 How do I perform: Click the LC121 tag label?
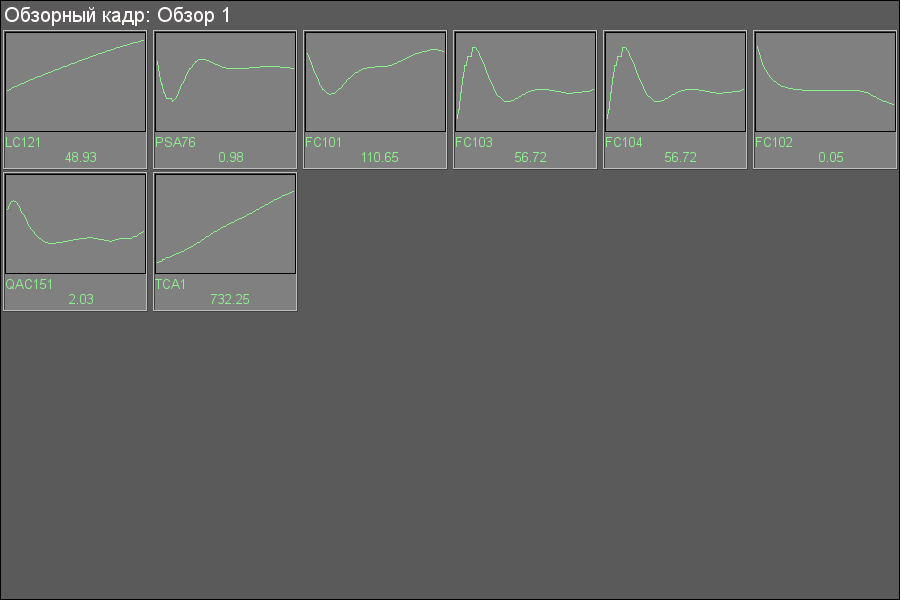pyautogui.click(x=23, y=143)
